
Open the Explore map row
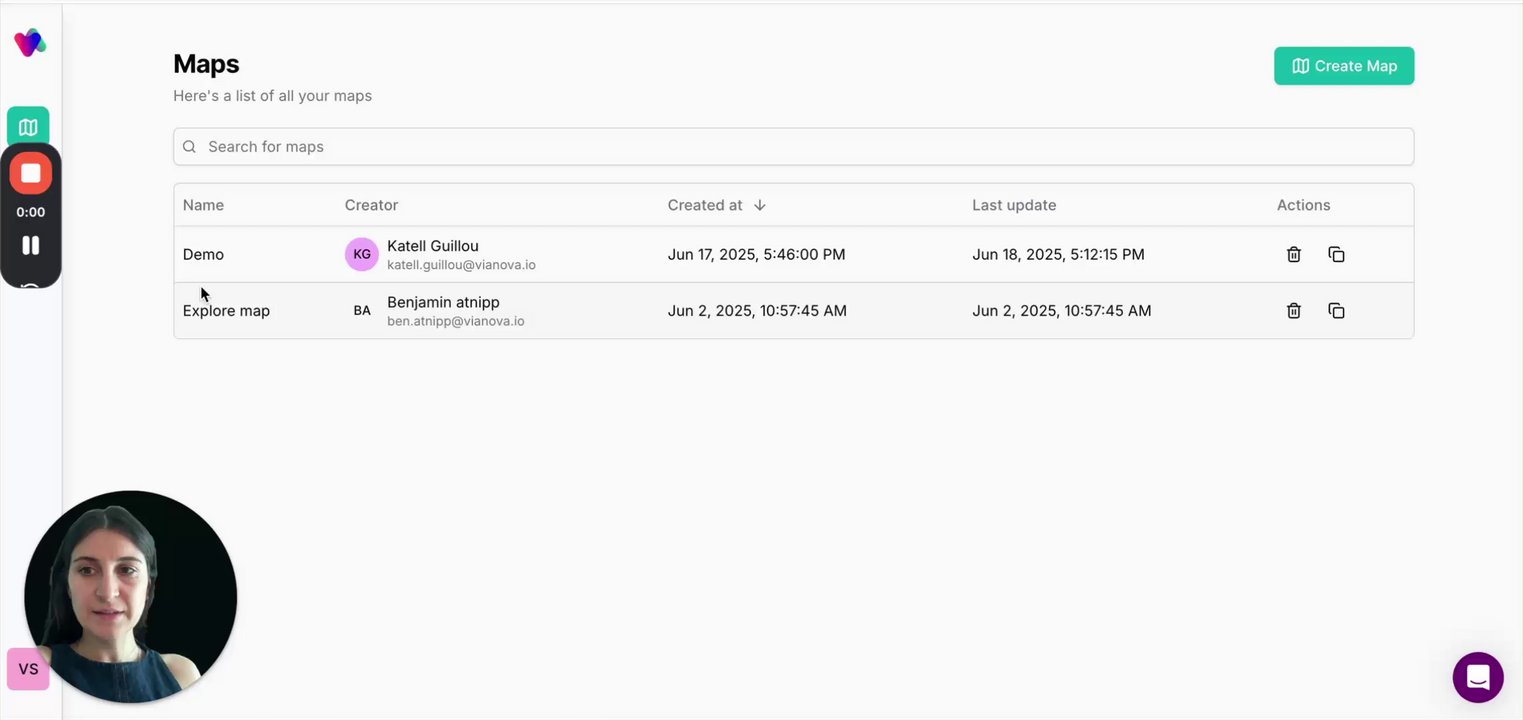tap(226, 310)
